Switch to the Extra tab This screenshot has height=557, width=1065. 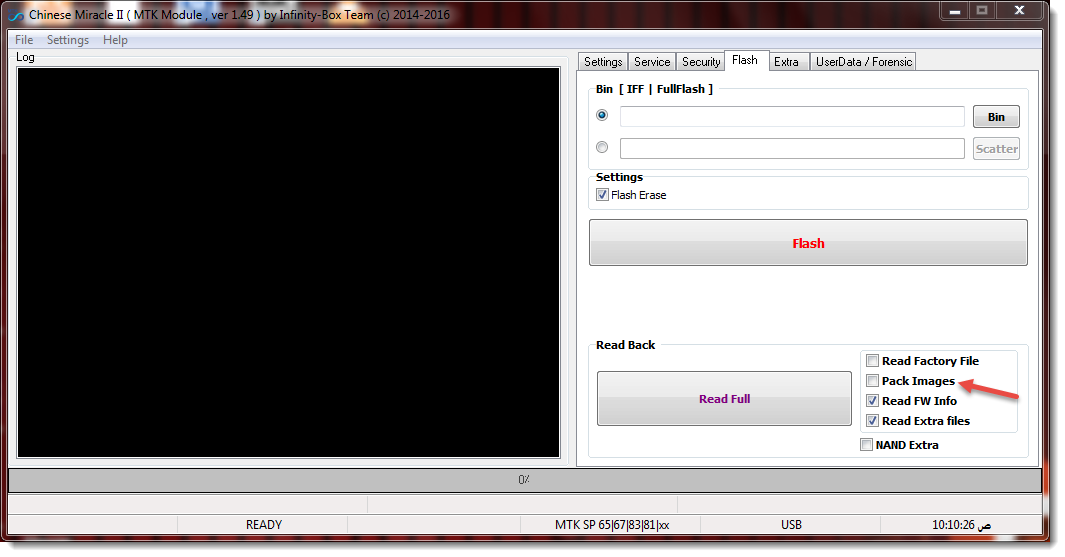tap(787, 62)
